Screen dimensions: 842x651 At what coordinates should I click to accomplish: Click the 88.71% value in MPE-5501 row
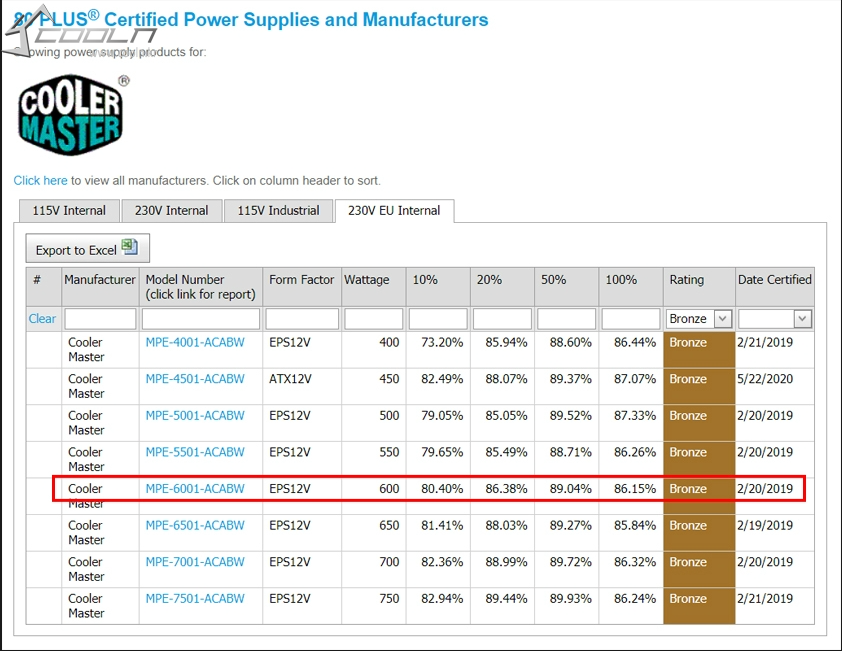[x=570, y=452]
